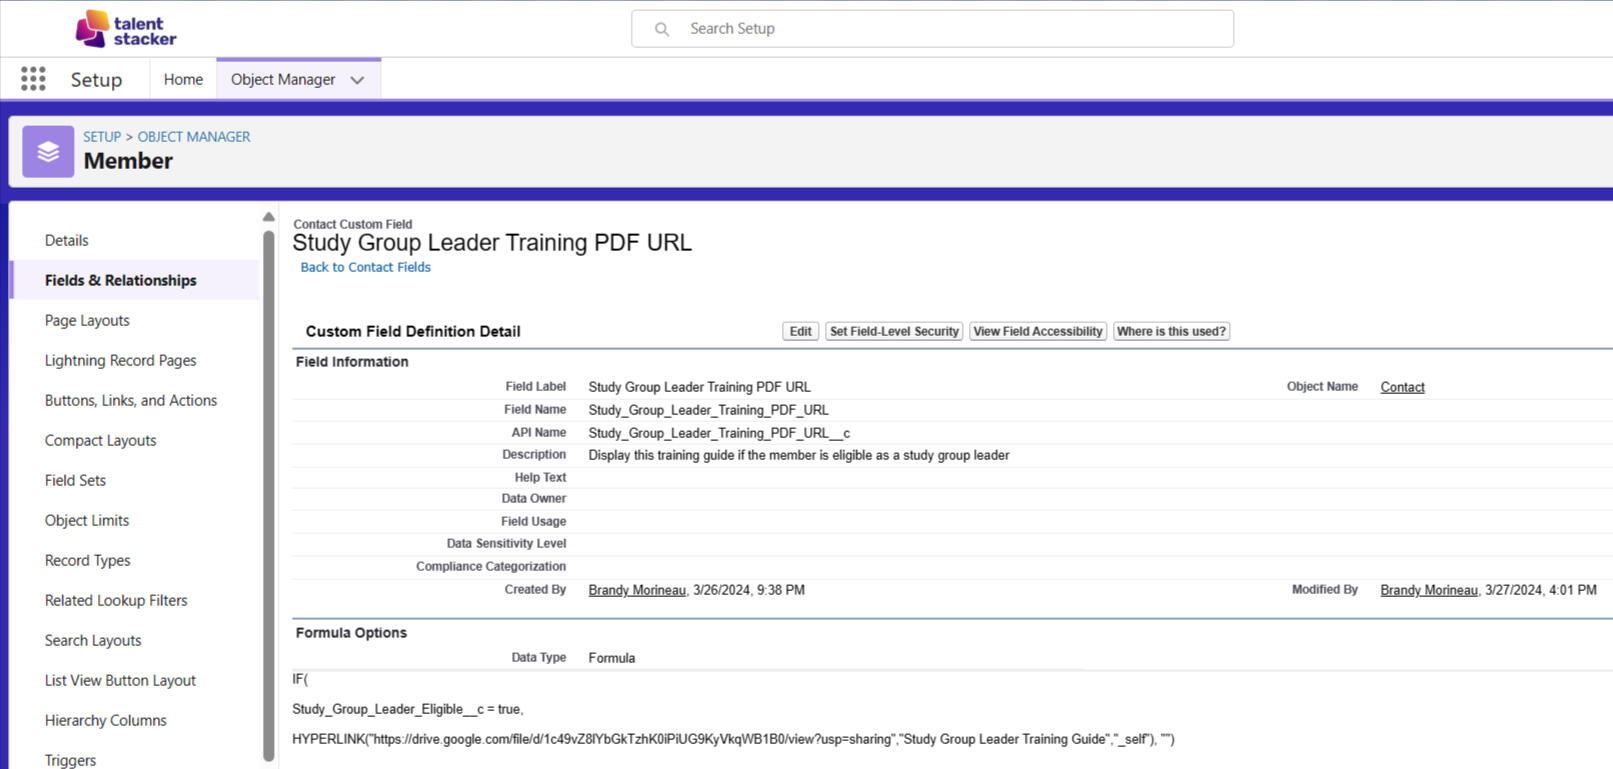Click the sidebar scroll up arrow

coord(268,217)
